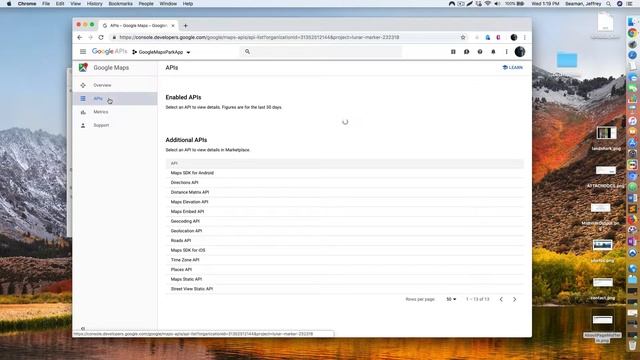Open the help question mark icon
Screen dimensions: 640x360
click(x=480, y=52)
